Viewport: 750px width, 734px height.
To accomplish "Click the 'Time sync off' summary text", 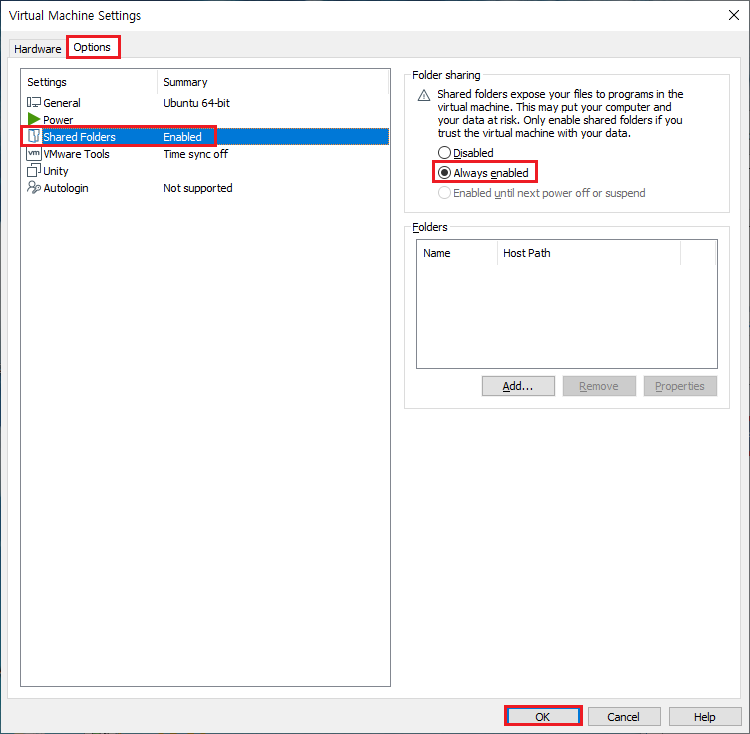I will [196, 154].
